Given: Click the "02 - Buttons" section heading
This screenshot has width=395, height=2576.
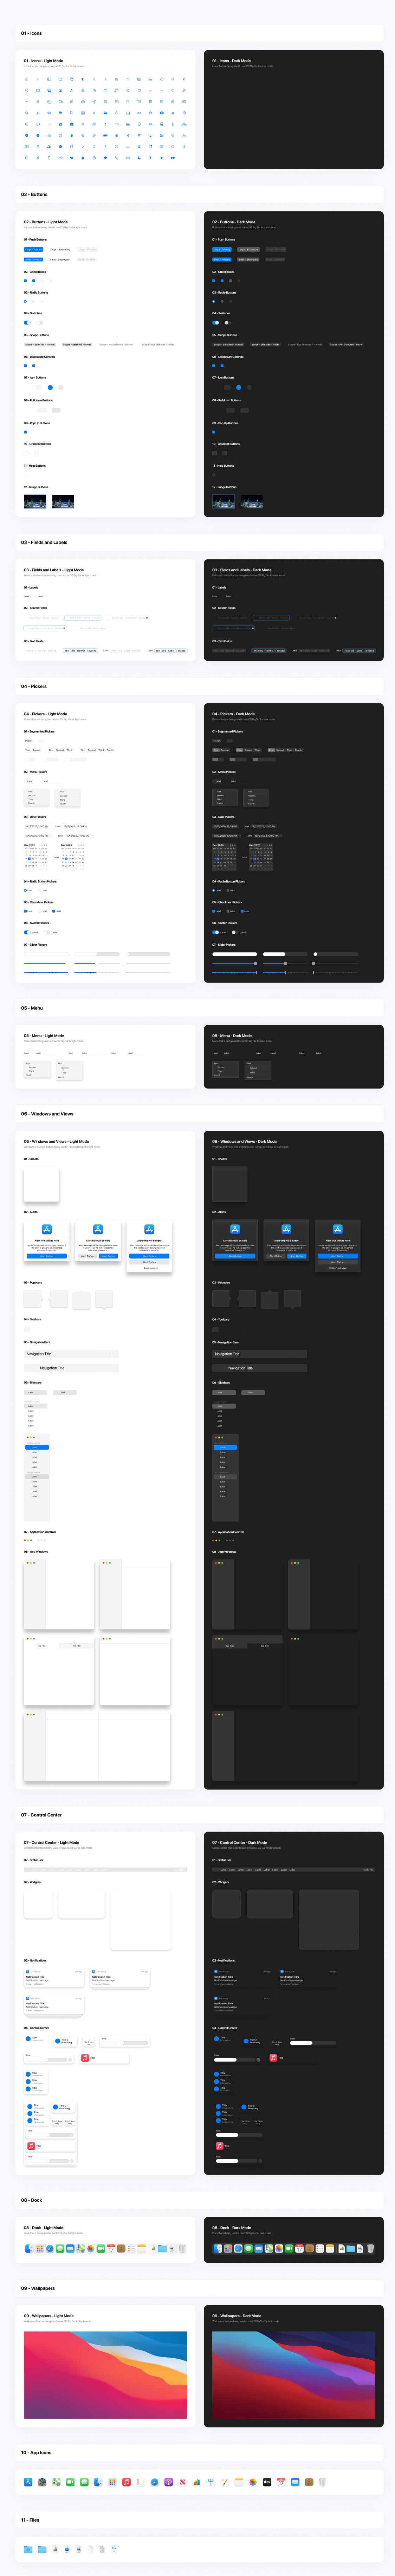Looking at the screenshot, I should point(34,194).
